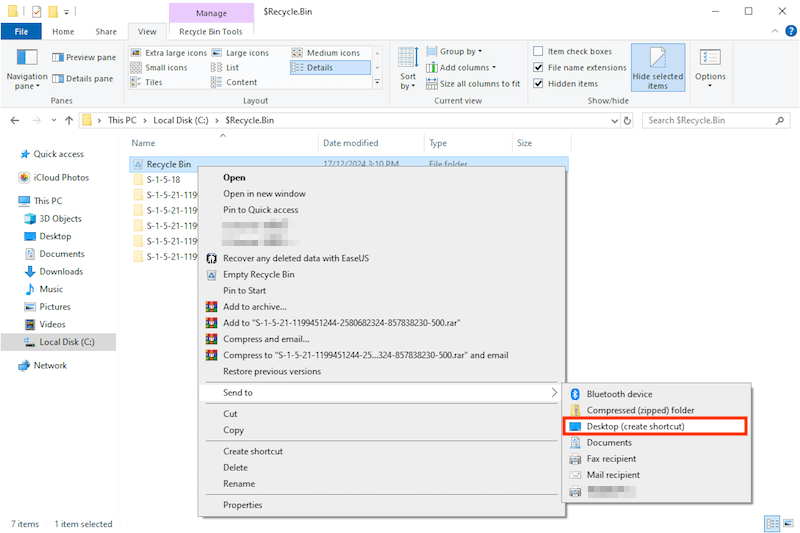Switch to large thumbnails status bar icon
The height and width of the screenshot is (533, 800).
(x=789, y=523)
